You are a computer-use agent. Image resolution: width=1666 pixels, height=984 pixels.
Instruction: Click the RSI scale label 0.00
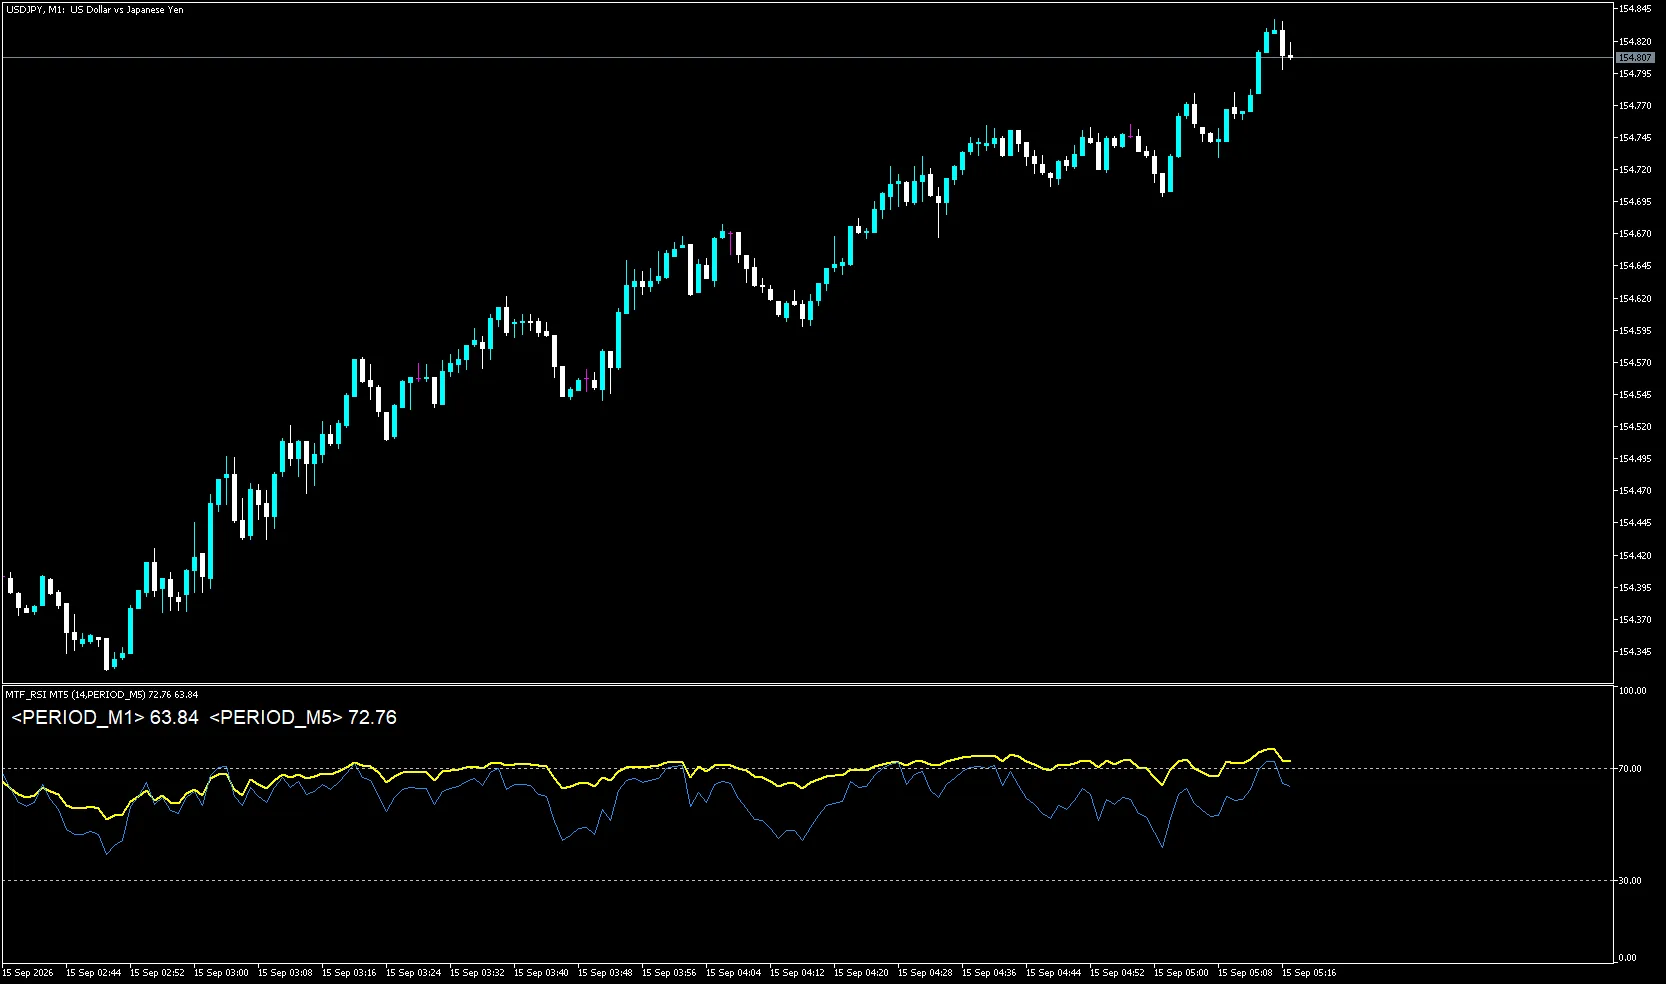[x=1628, y=958]
